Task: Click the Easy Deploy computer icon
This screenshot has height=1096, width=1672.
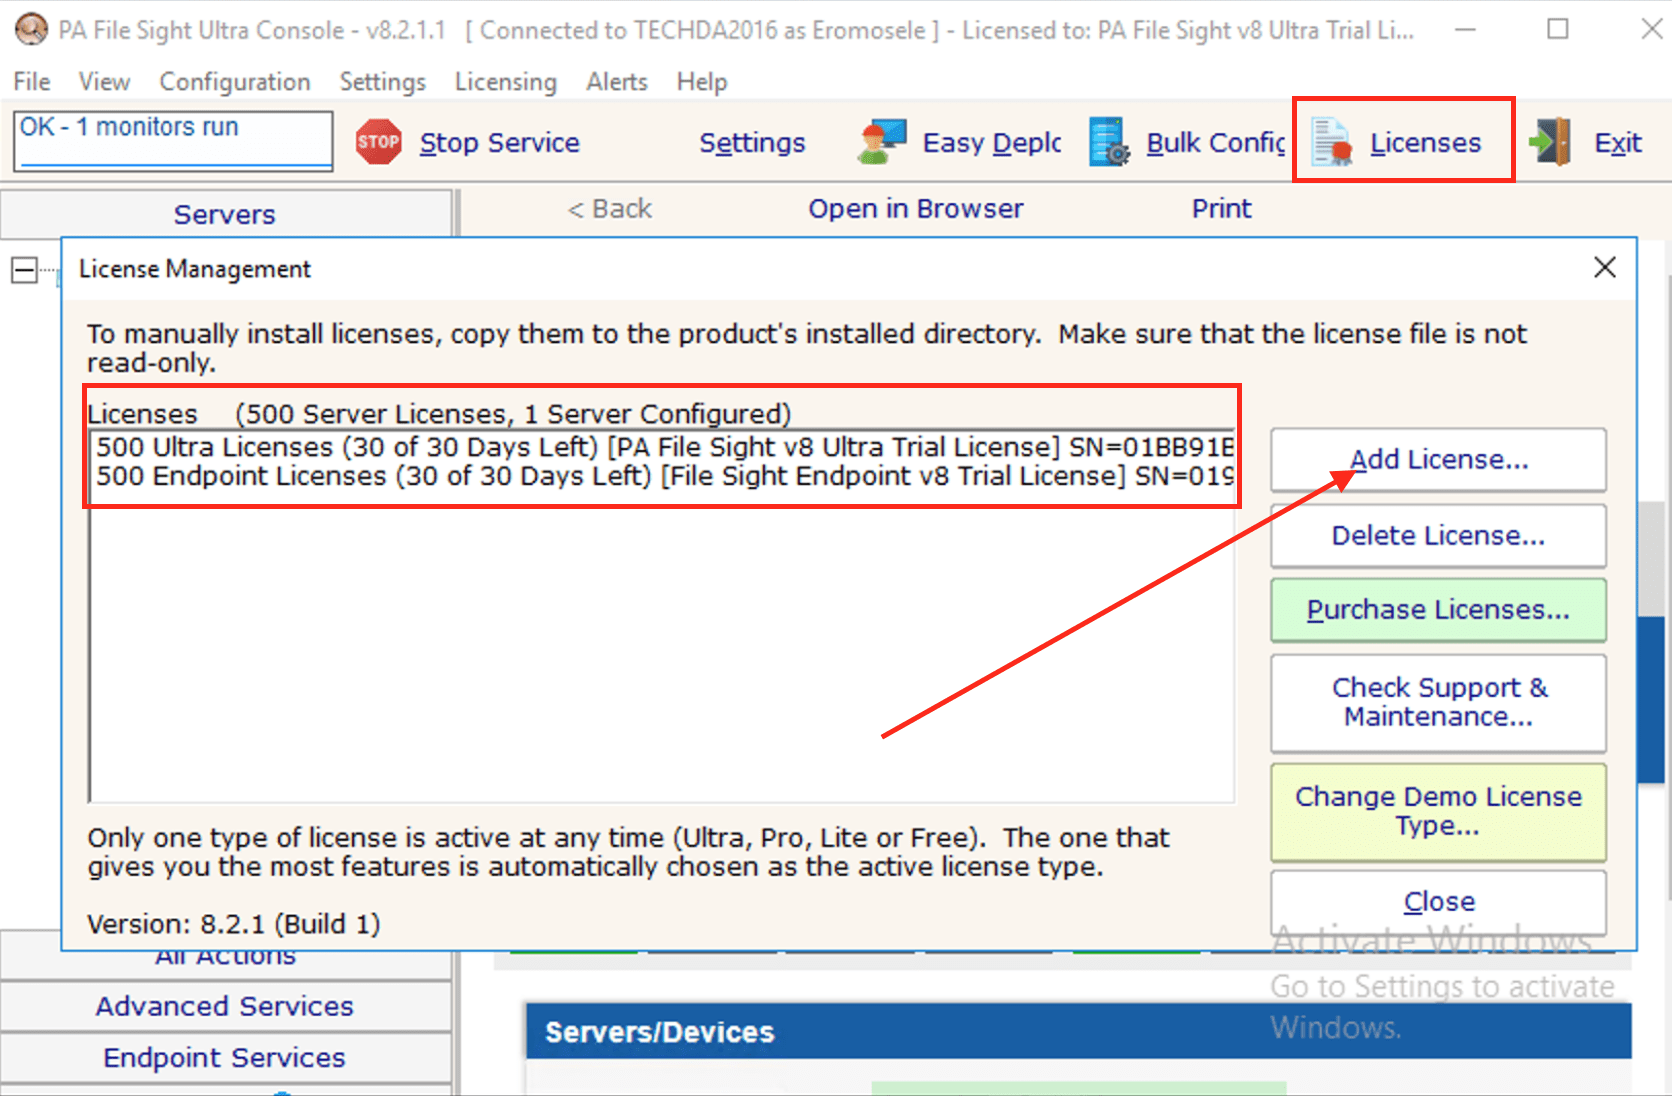Action: (881, 142)
